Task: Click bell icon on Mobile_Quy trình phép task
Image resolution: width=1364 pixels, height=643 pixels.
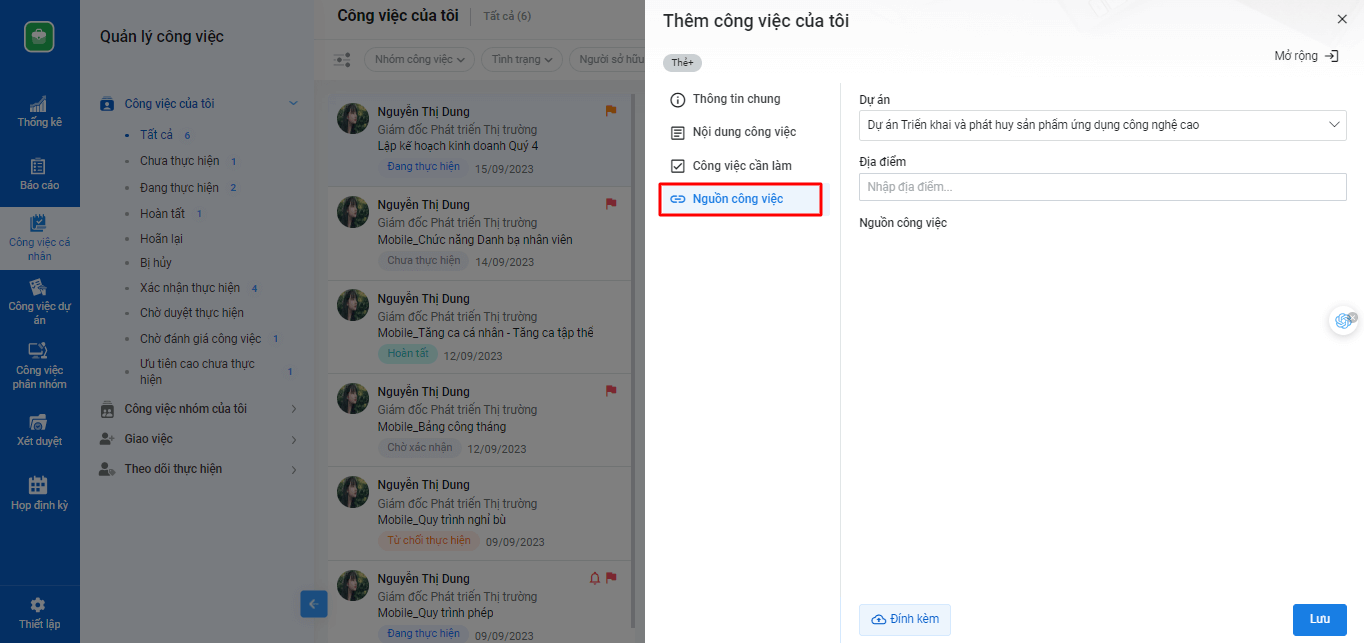Action: [x=595, y=578]
